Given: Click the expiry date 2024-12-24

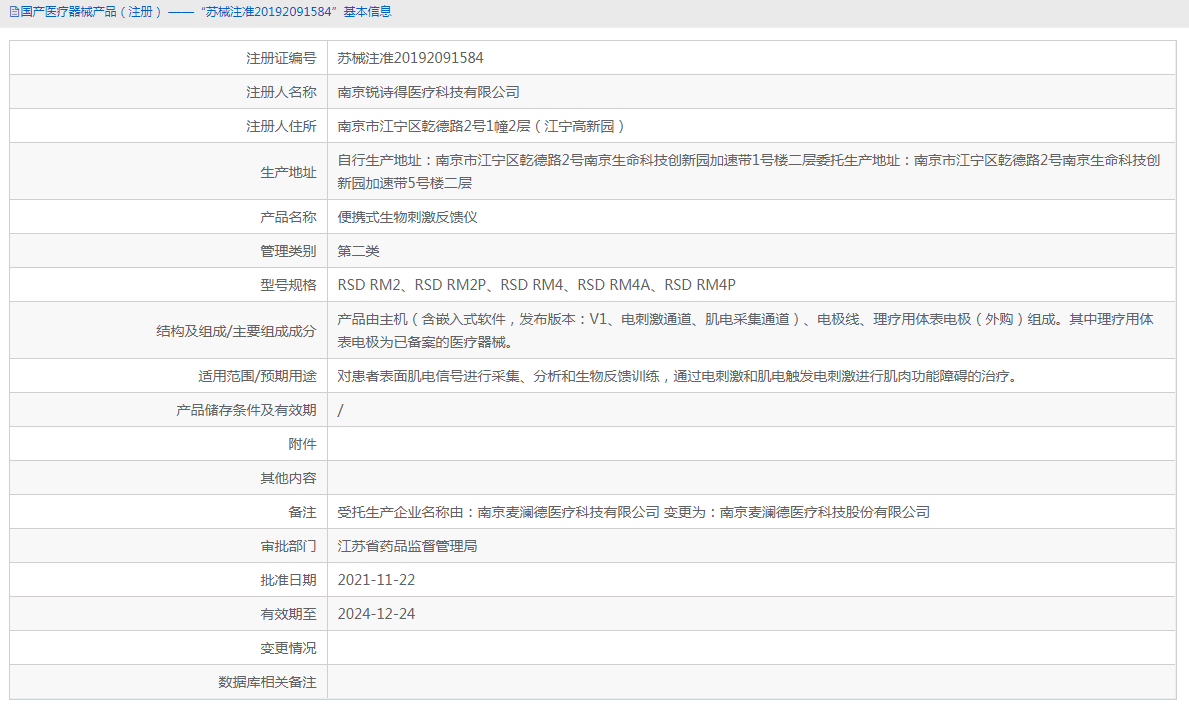Looking at the screenshot, I should tap(378, 613).
